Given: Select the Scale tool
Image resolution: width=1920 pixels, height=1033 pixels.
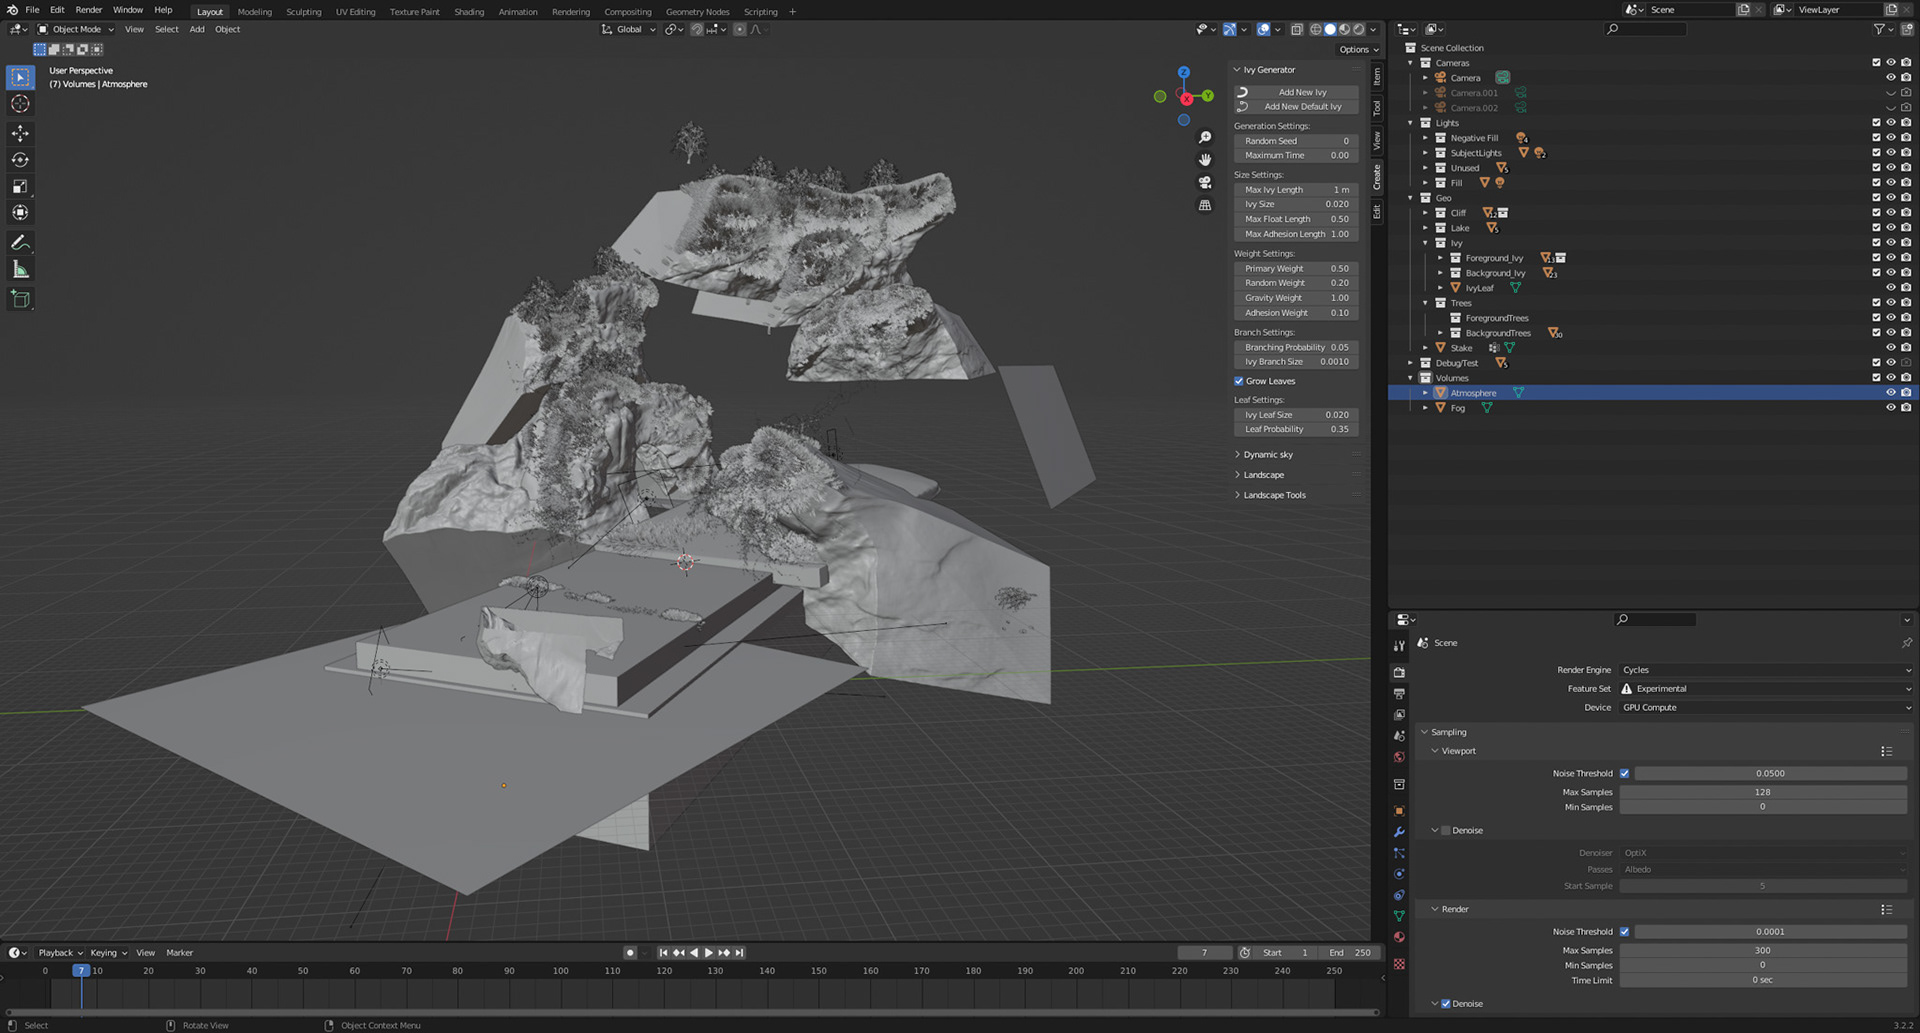Looking at the screenshot, I should click(20, 186).
